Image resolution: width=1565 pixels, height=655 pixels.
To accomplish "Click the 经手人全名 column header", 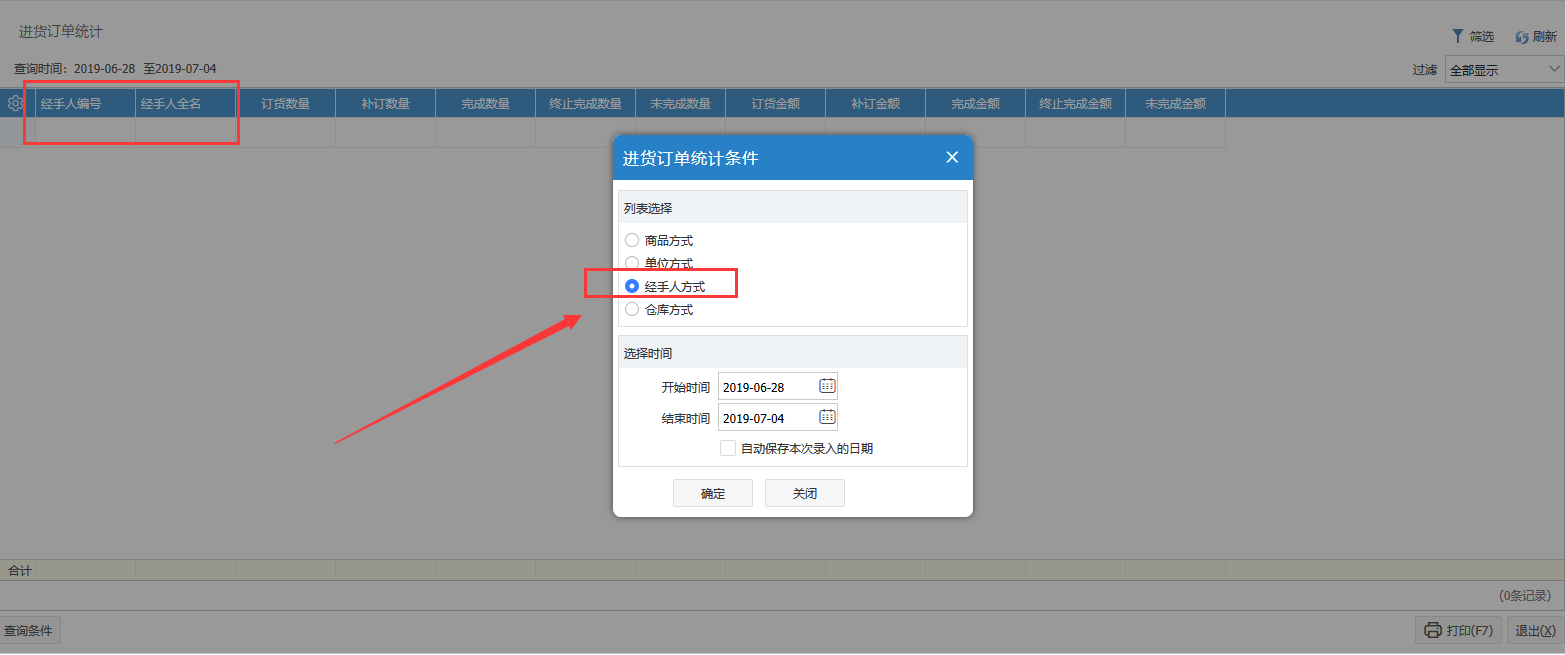I will click(x=185, y=103).
